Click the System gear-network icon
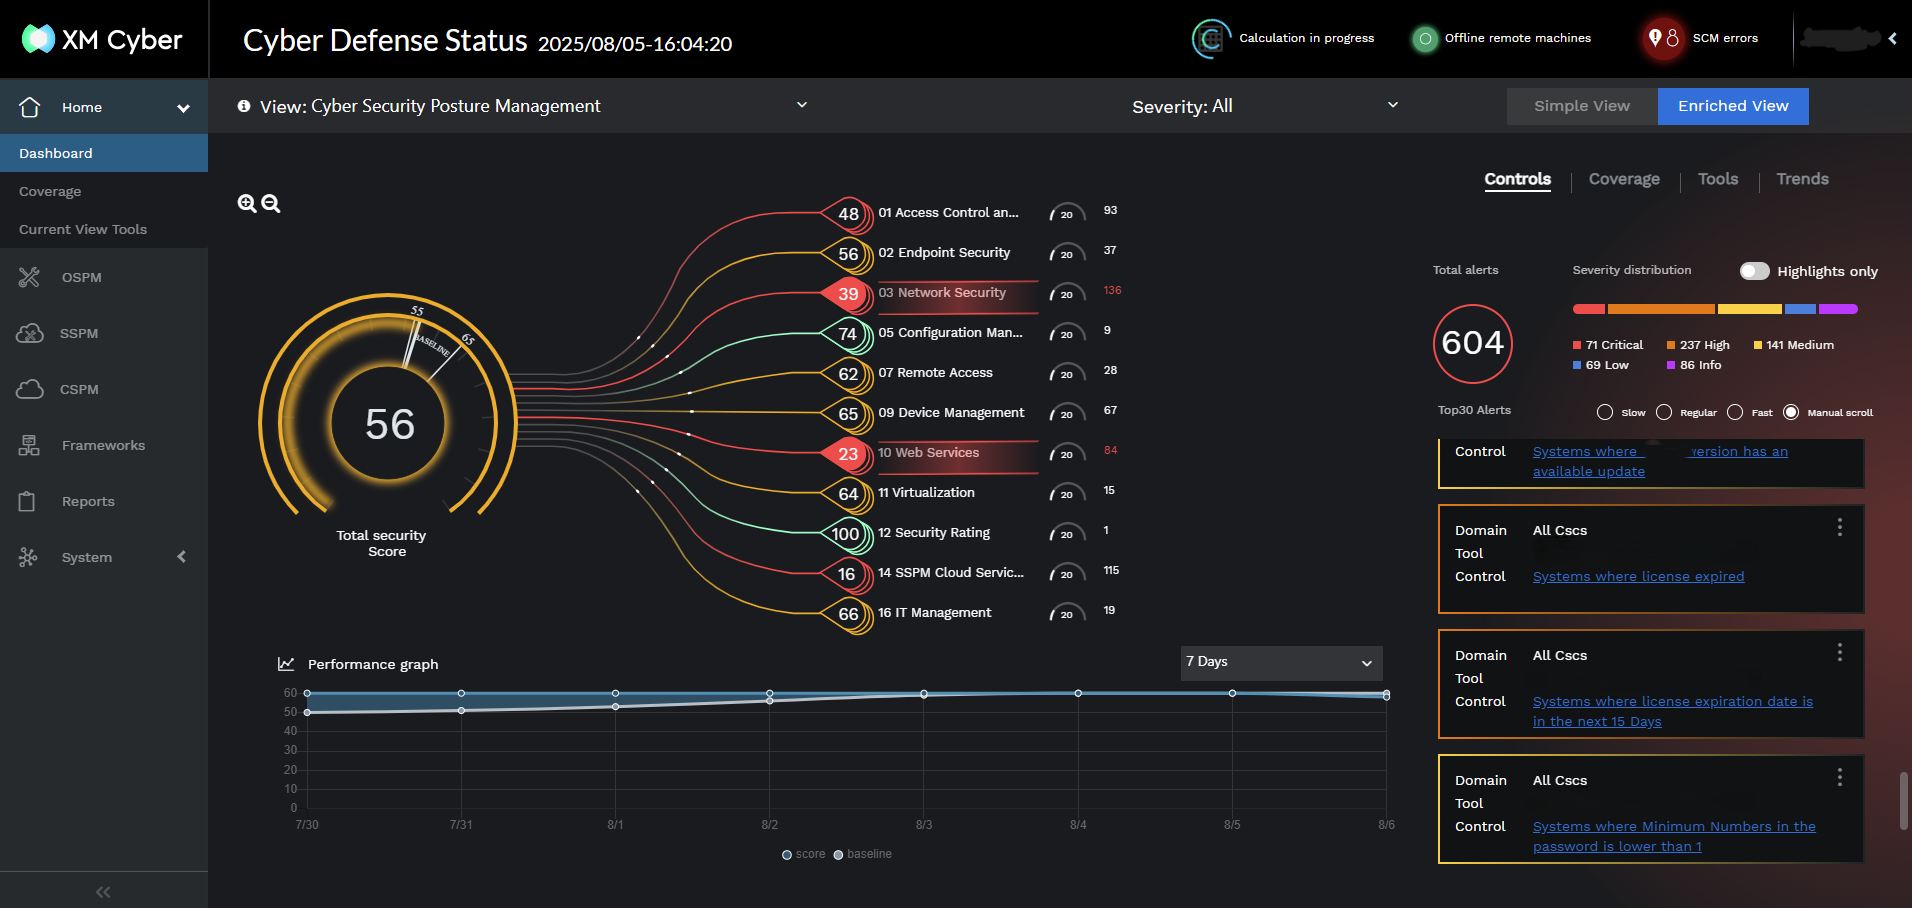Screen dimensions: 1912x908 (28, 557)
